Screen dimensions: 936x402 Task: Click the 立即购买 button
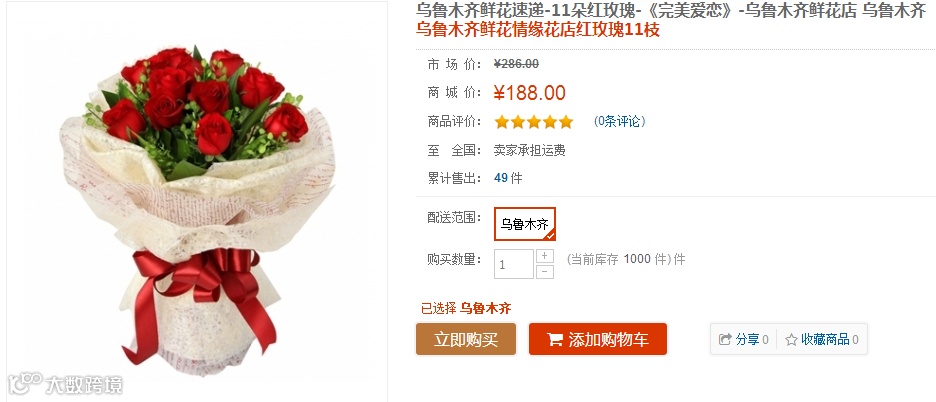(x=466, y=339)
